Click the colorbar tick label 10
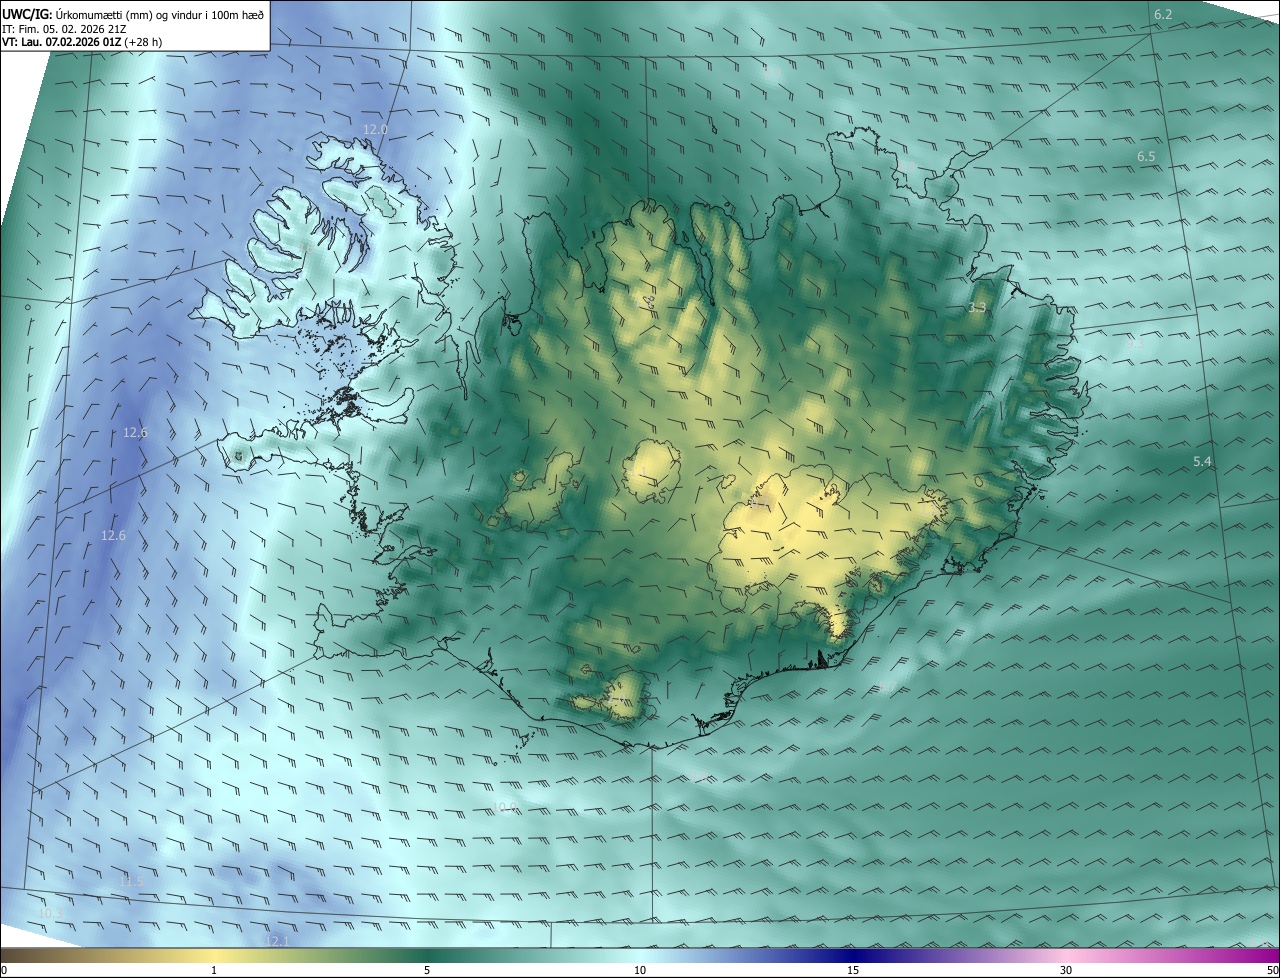 640,970
